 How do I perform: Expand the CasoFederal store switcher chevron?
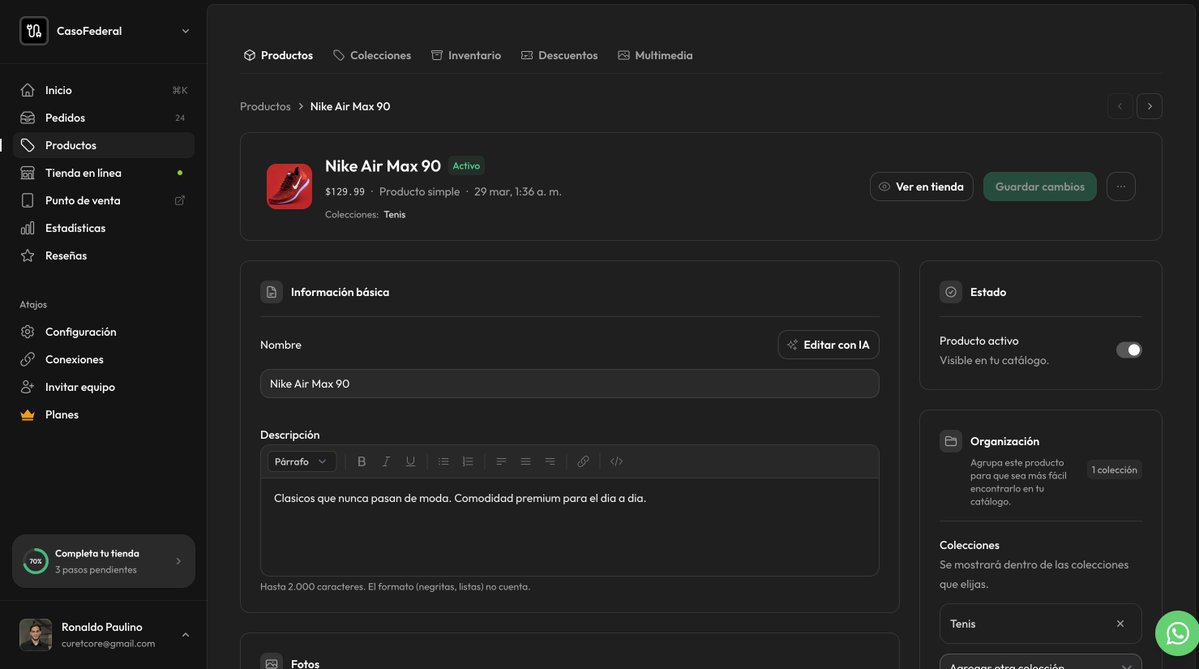click(185, 31)
